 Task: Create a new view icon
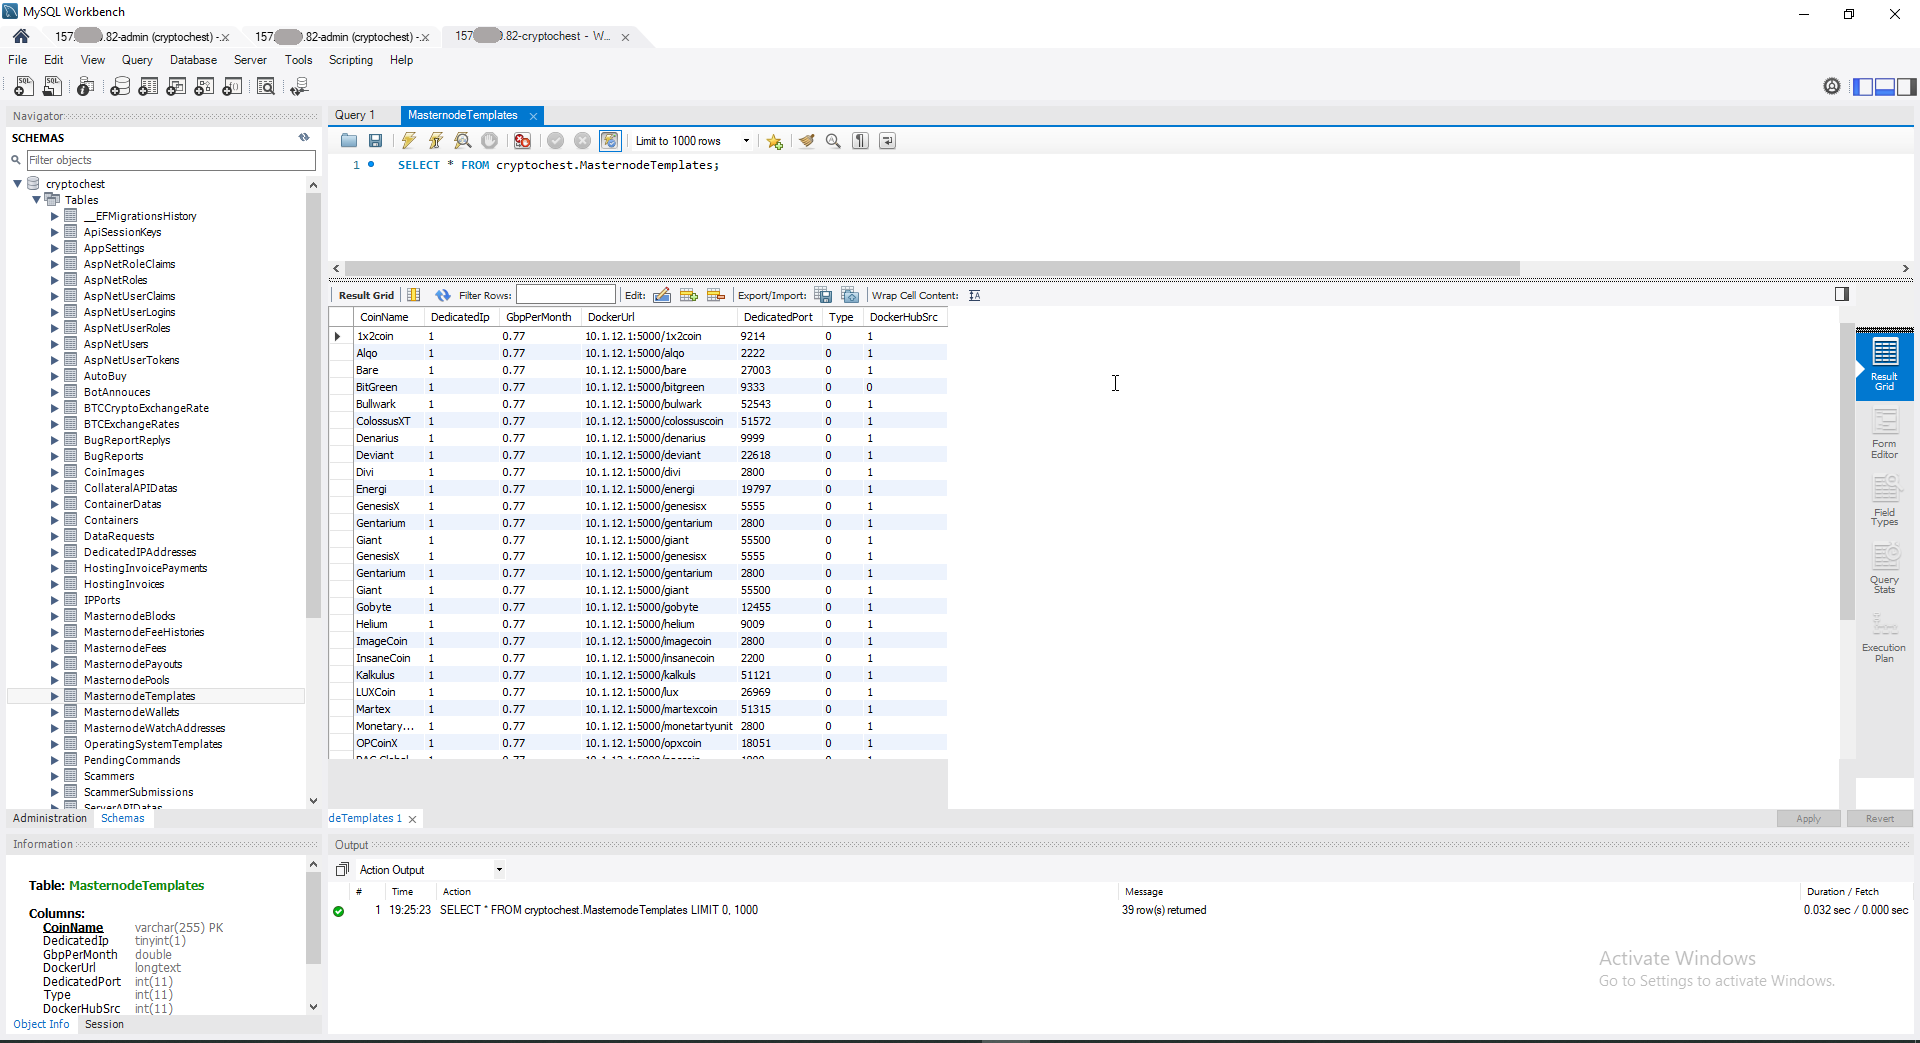coord(176,87)
